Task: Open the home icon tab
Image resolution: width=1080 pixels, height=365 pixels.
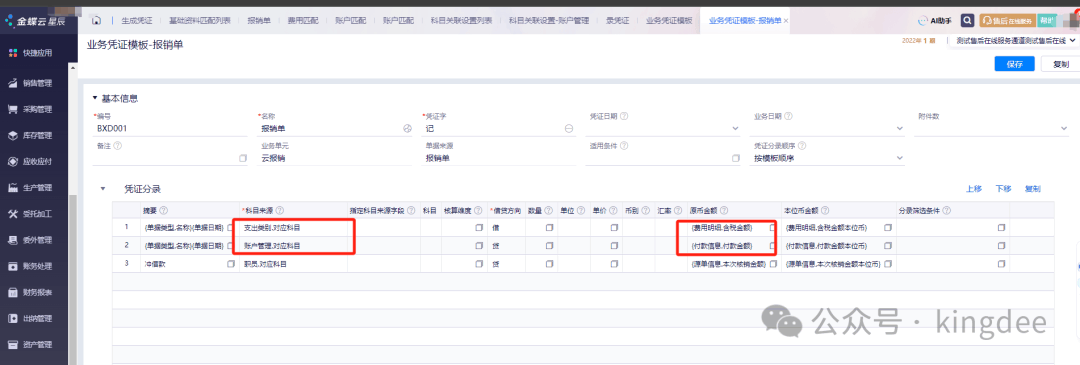Action: (96, 21)
